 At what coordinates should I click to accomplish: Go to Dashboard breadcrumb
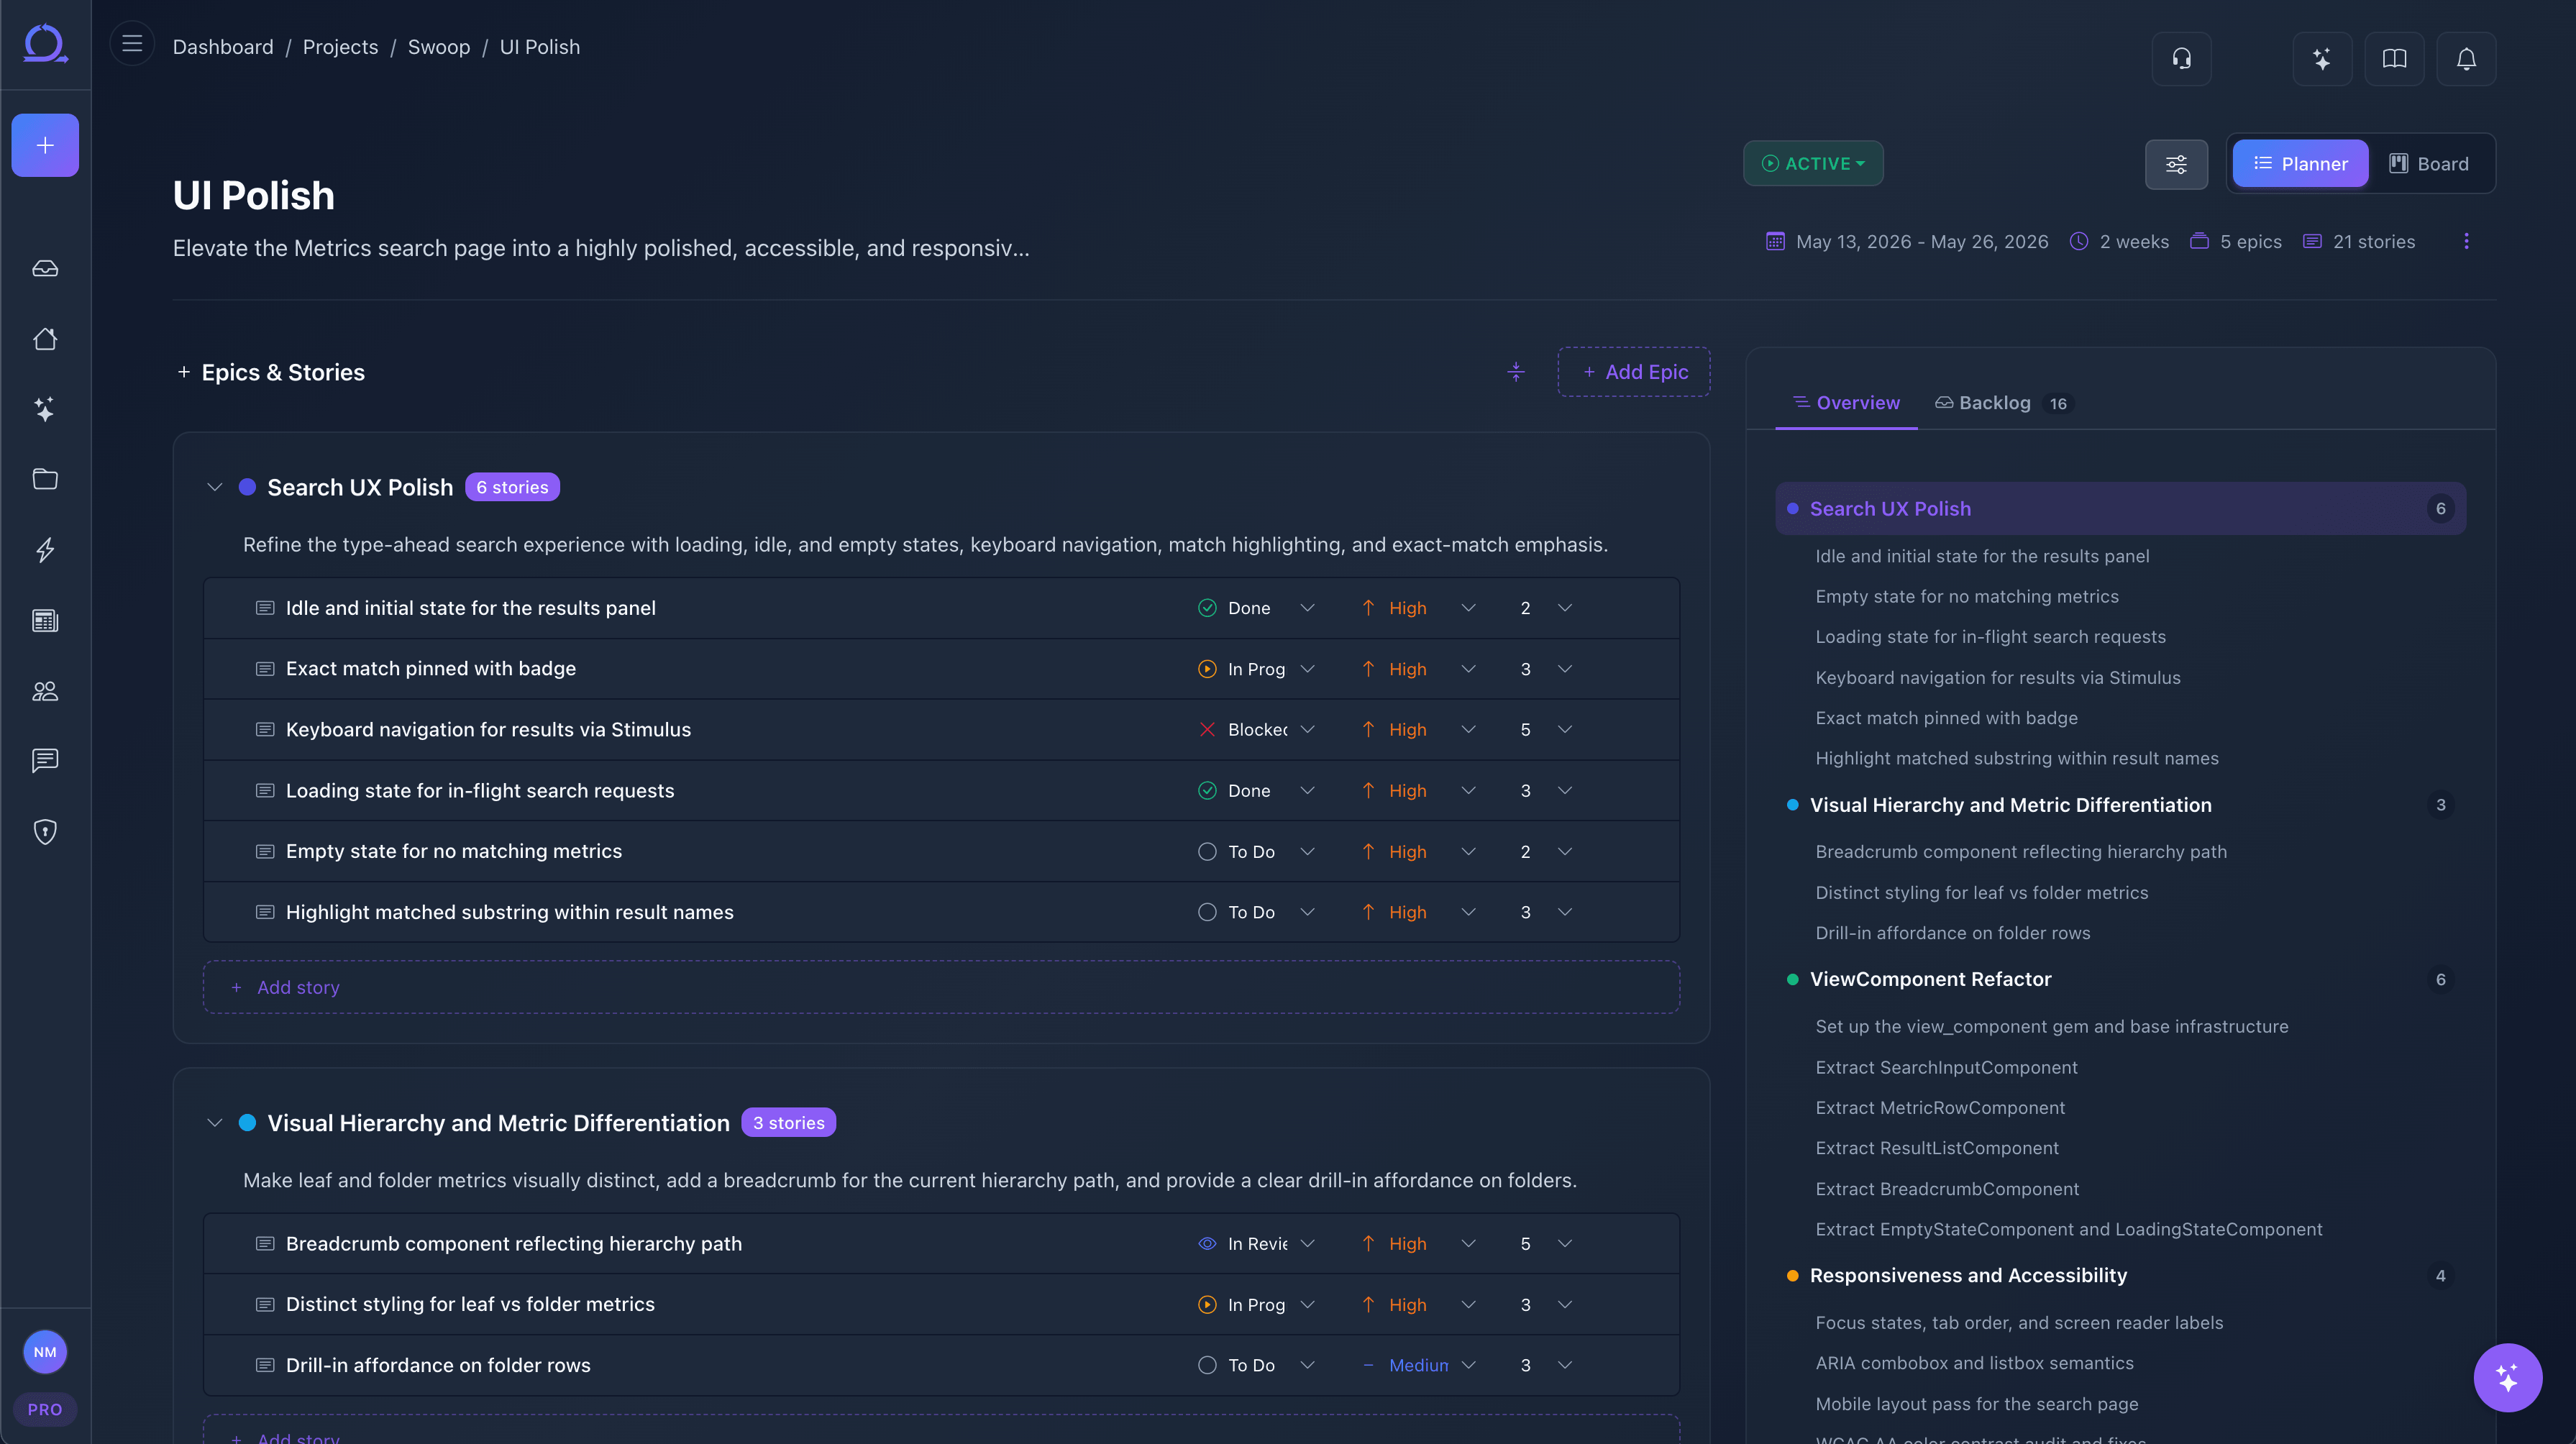pyautogui.click(x=223, y=47)
